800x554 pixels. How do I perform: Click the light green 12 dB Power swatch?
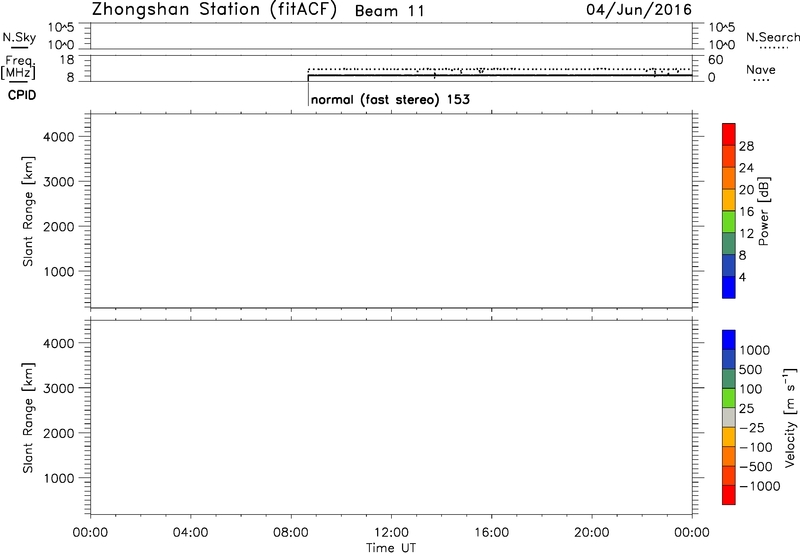pyautogui.click(x=729, y=221)
